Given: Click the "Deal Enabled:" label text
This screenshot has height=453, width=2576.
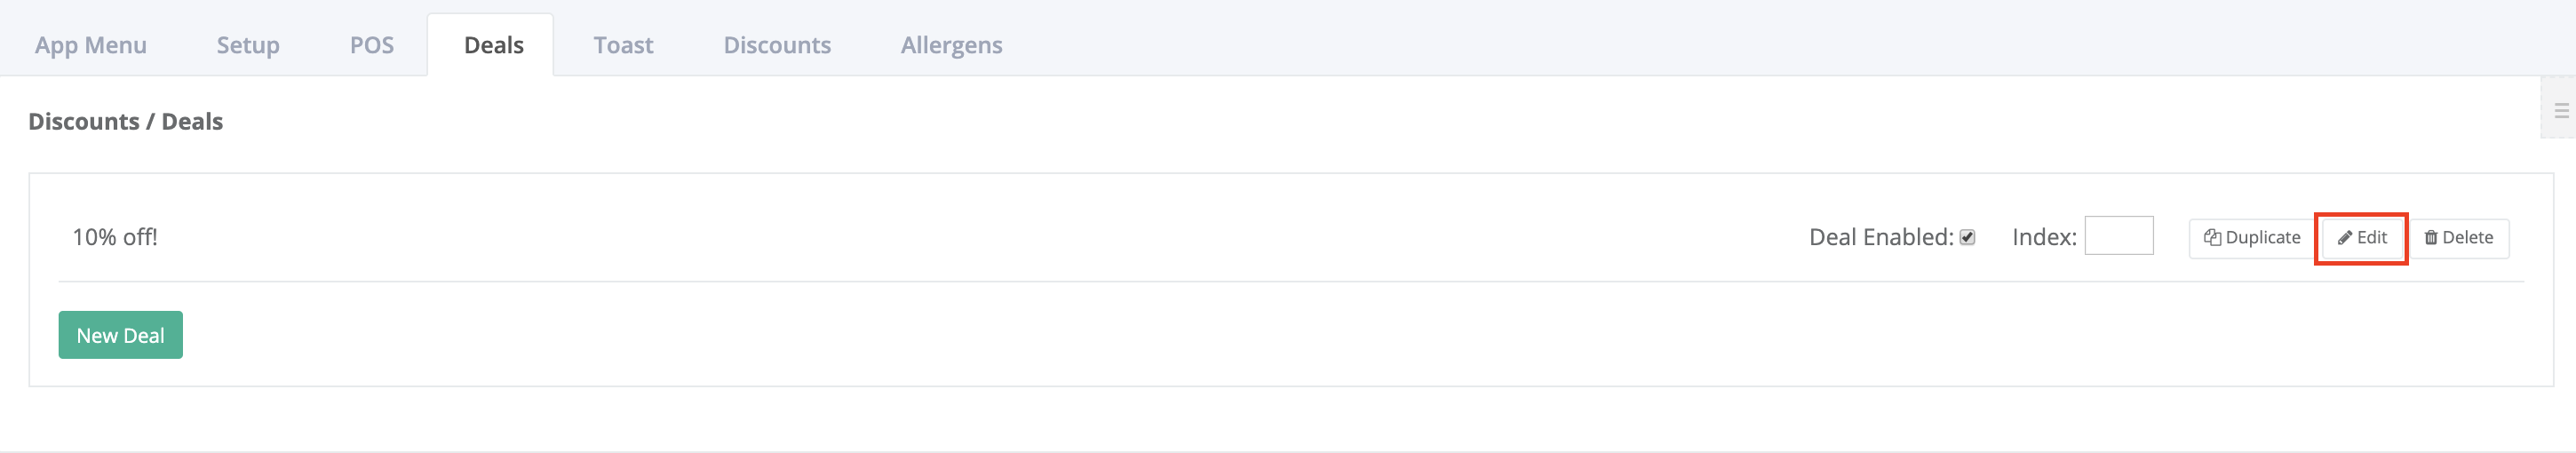Looking at the screenshot, I should click(1881, 238).
